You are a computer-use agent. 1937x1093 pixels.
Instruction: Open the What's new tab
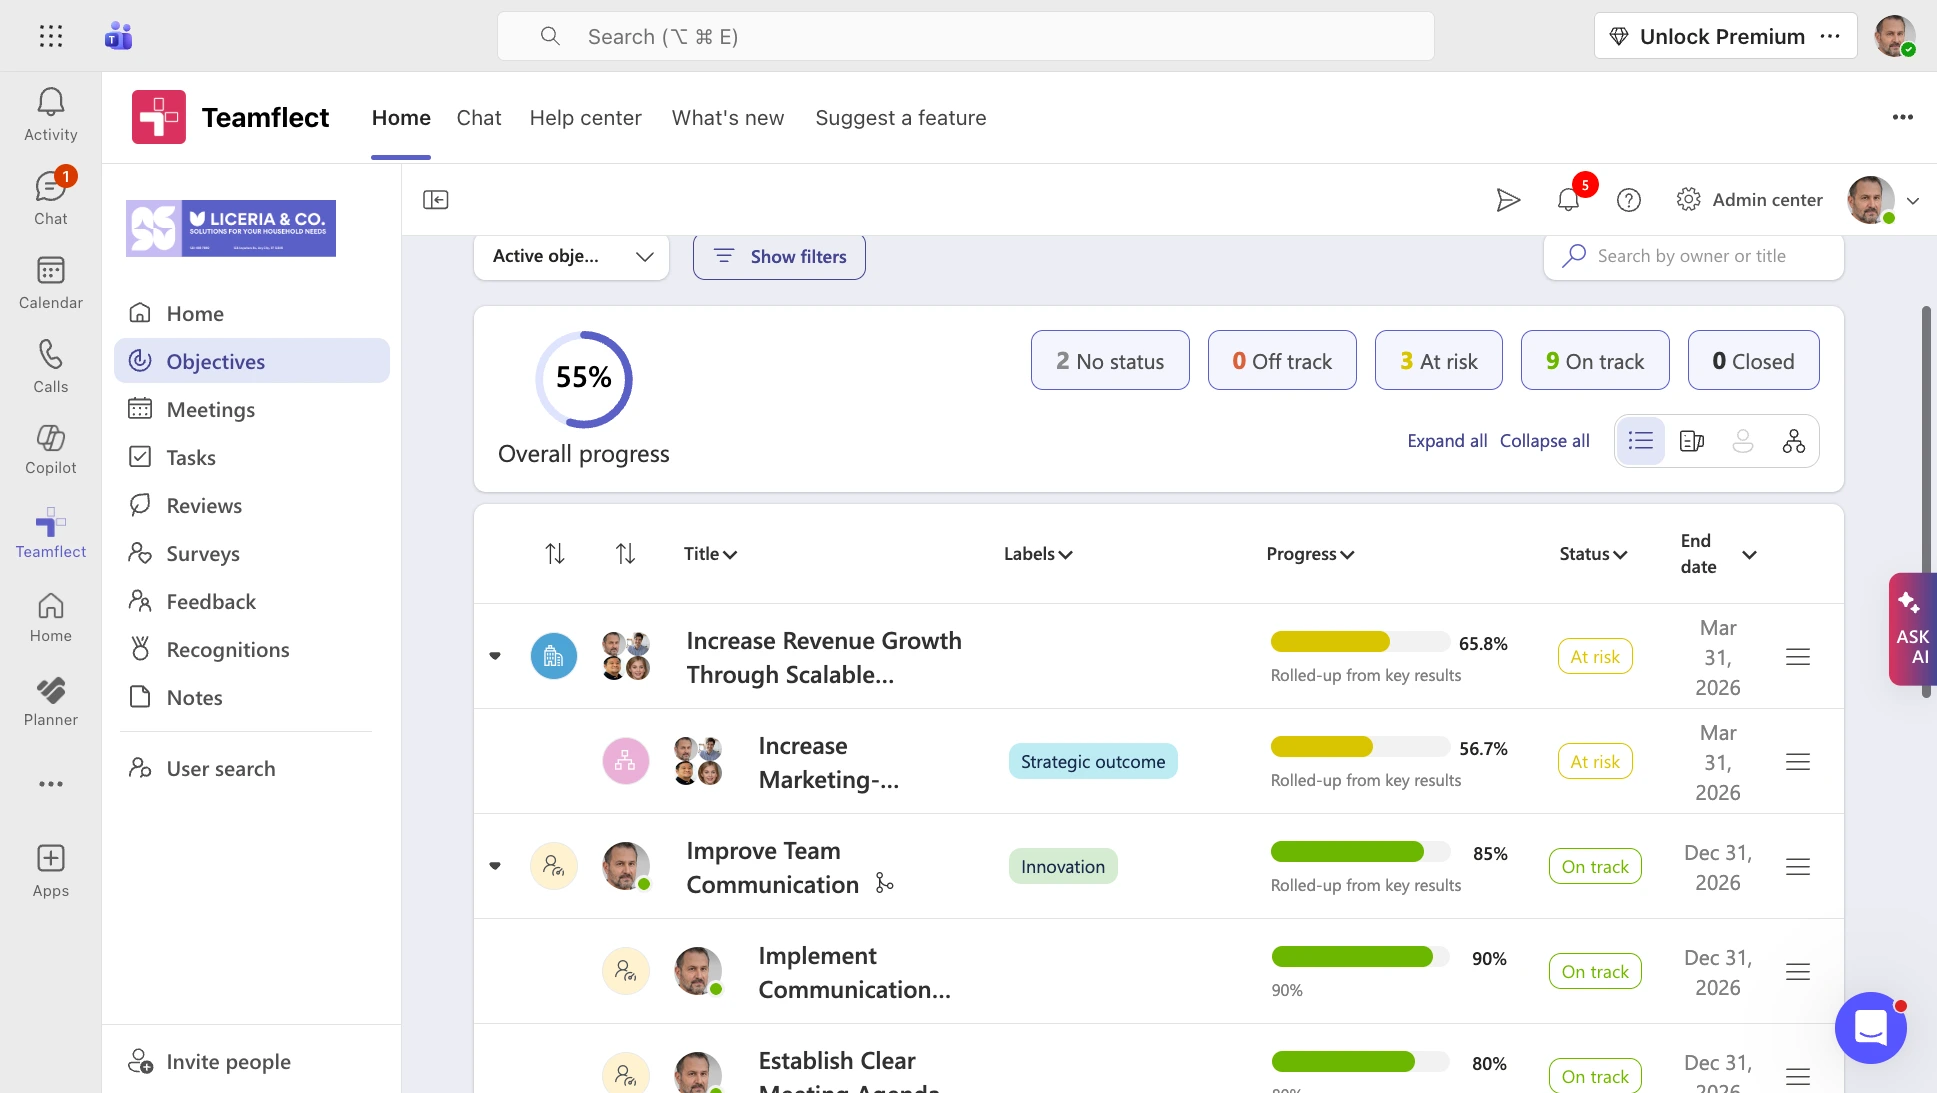click(727, 118)
